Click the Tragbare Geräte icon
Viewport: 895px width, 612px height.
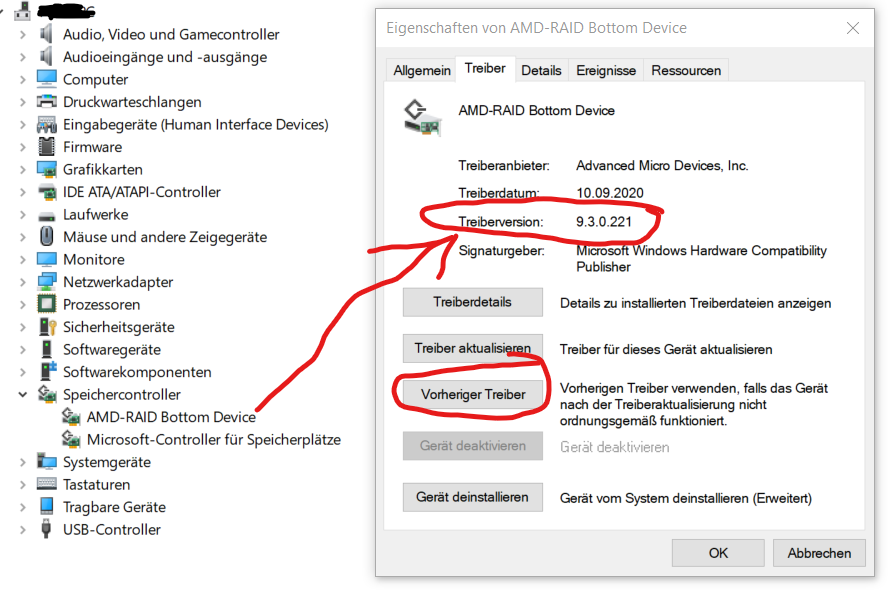[x=46, y=506]
